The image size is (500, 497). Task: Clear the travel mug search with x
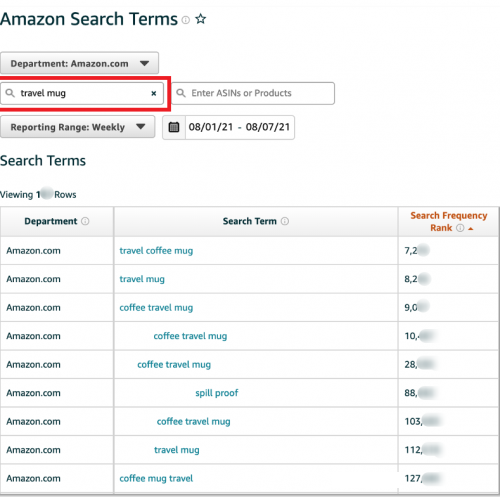(154, 93)
